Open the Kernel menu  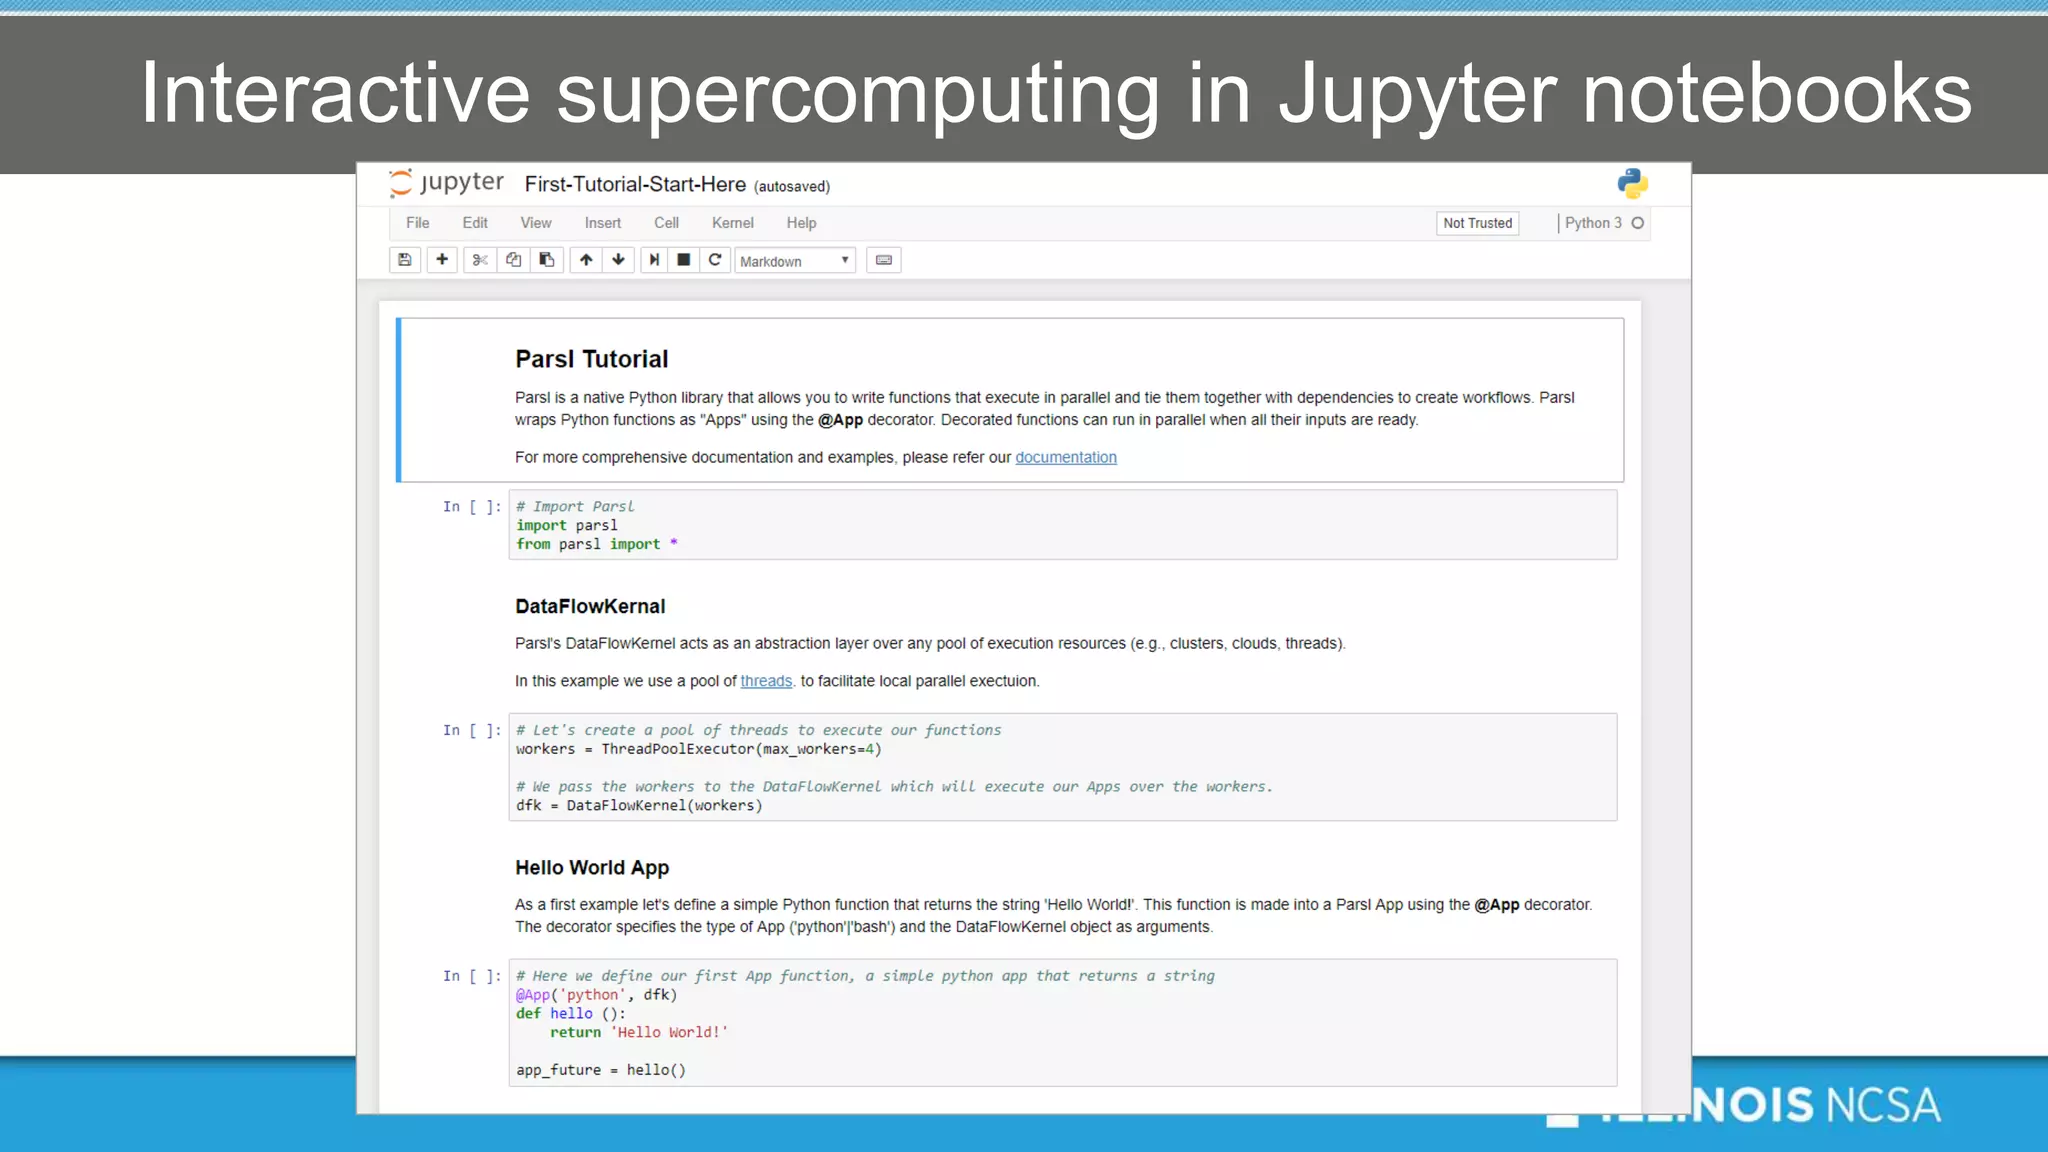(x=733, y=223)
